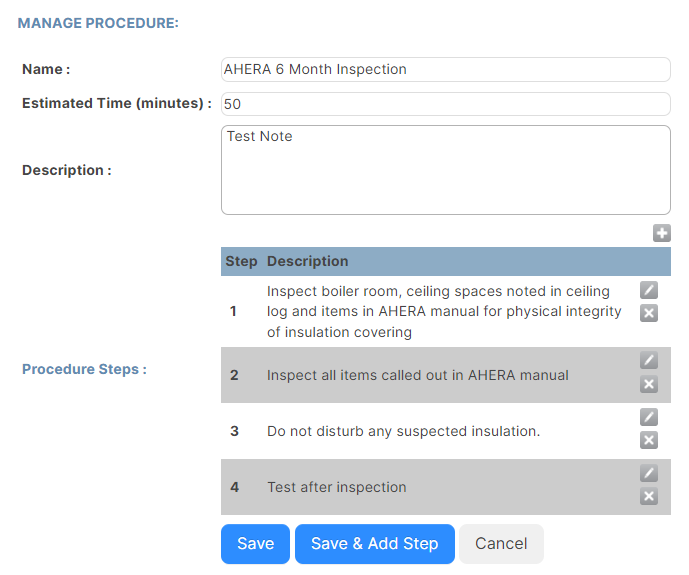Delete step 1 with the X icon
Screen dimensions: 689x575
[x=649, y=313]
